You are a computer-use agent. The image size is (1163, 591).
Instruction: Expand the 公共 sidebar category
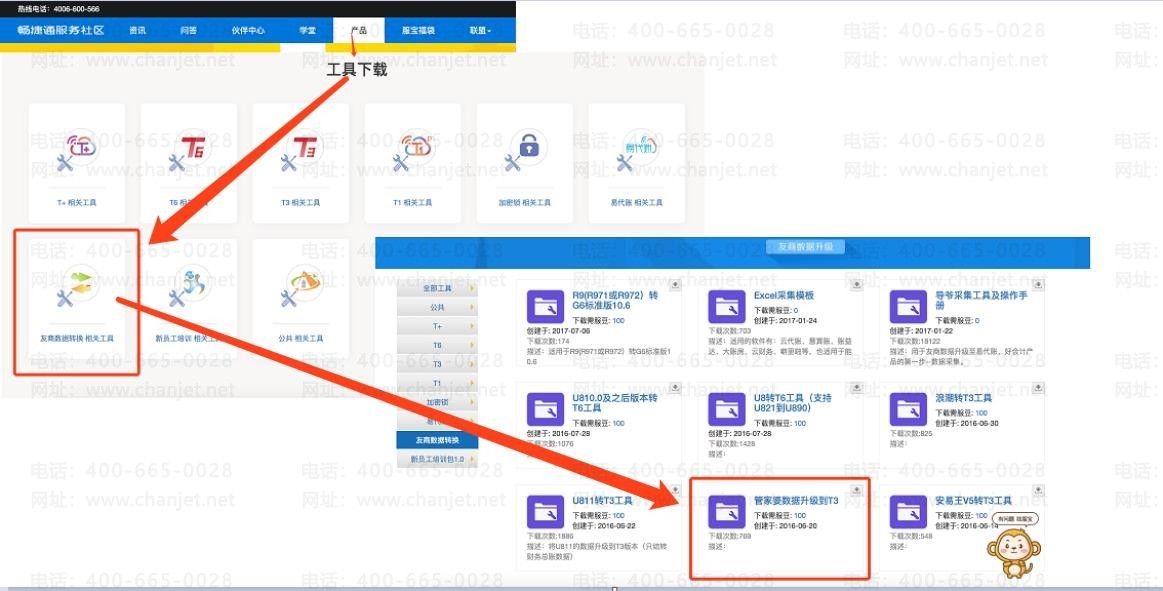(437, 307)
